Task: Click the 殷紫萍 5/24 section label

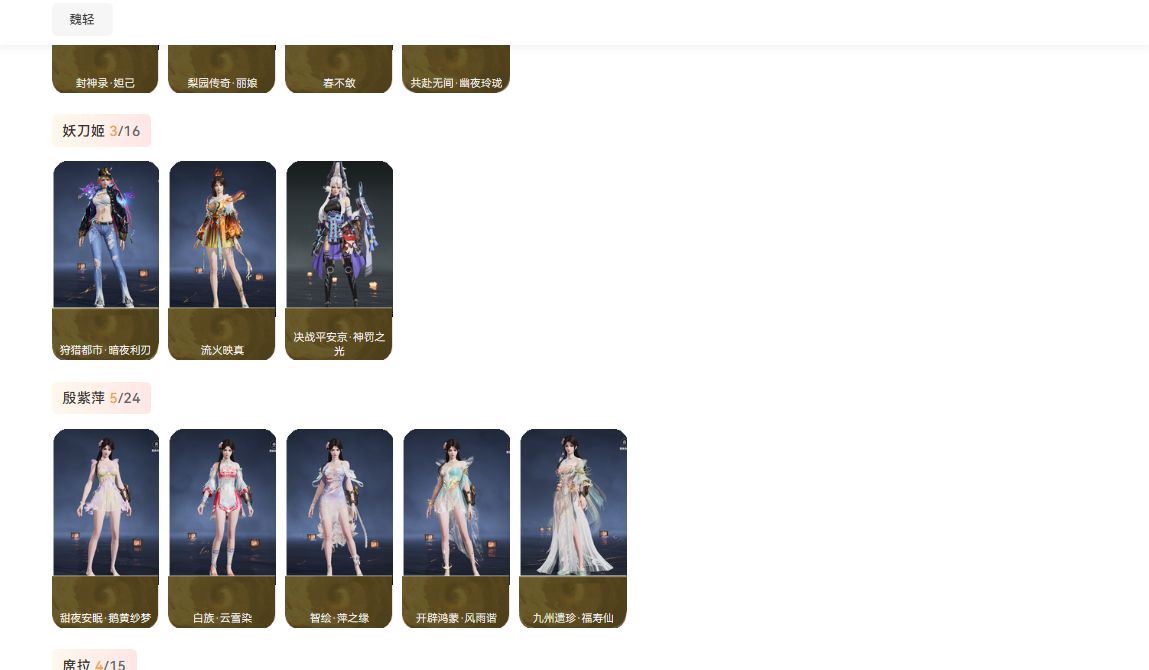Action: pos(101,398)
